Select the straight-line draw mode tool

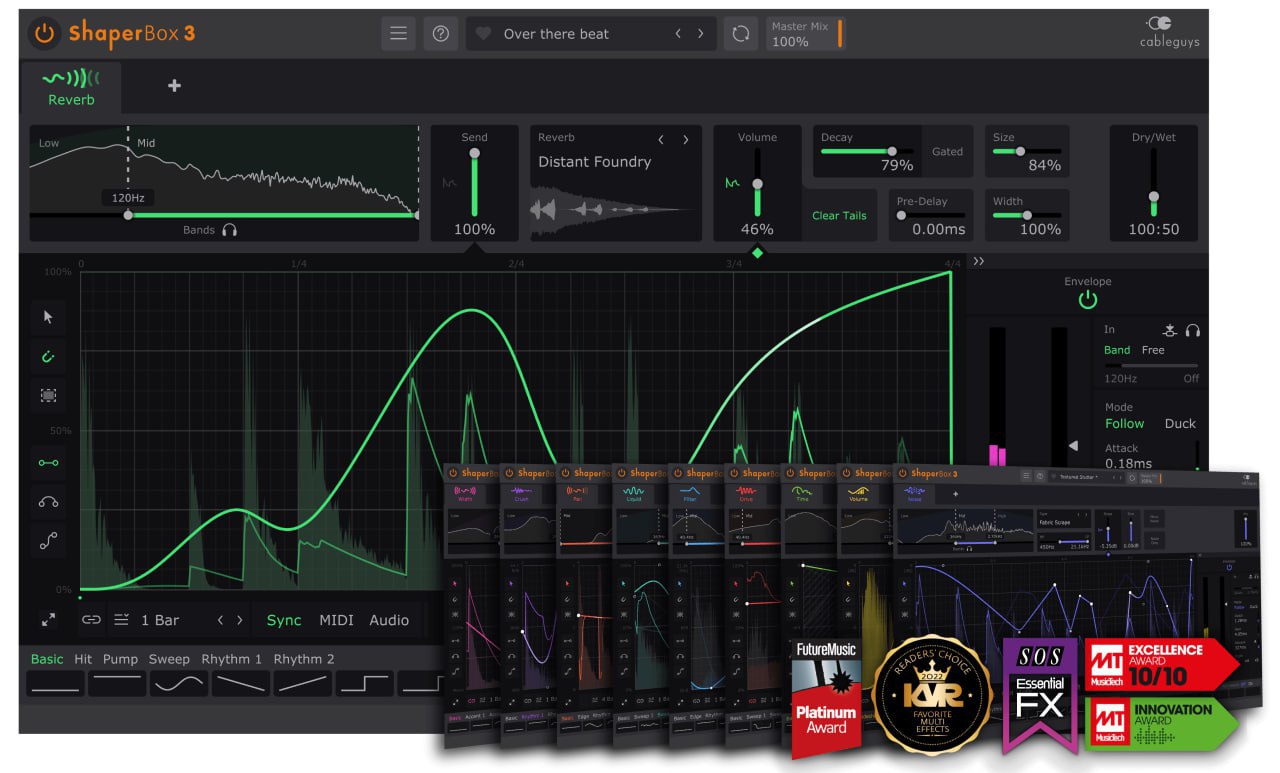47,462
